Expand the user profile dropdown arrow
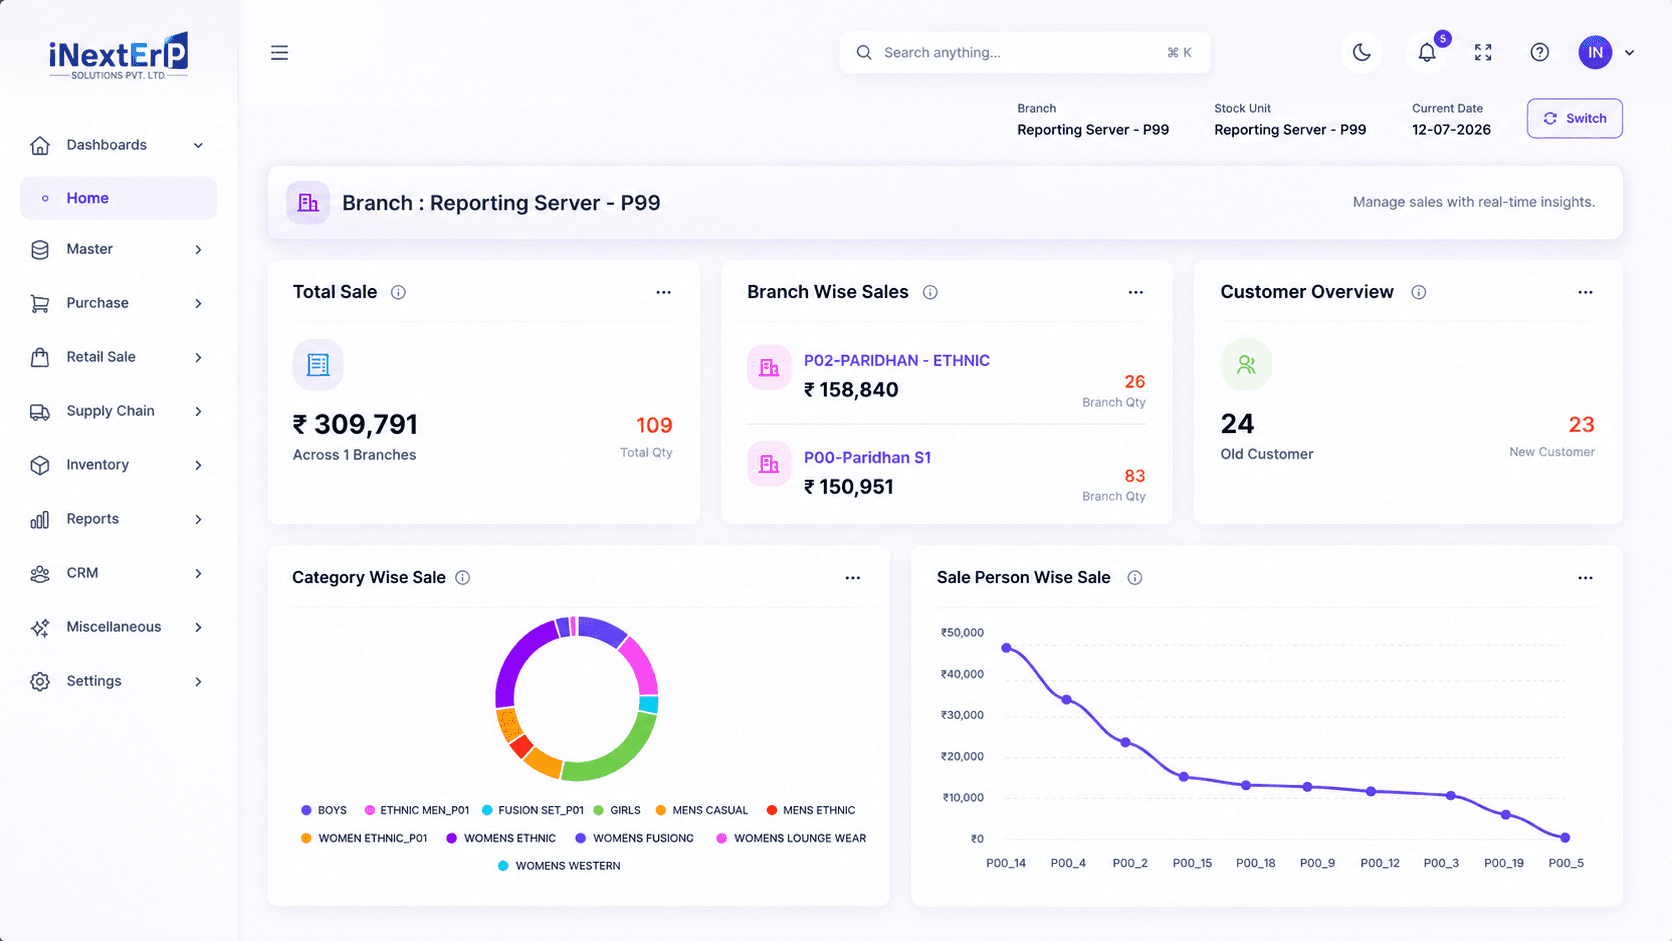1672x941 pixels. coord(1630,53)
